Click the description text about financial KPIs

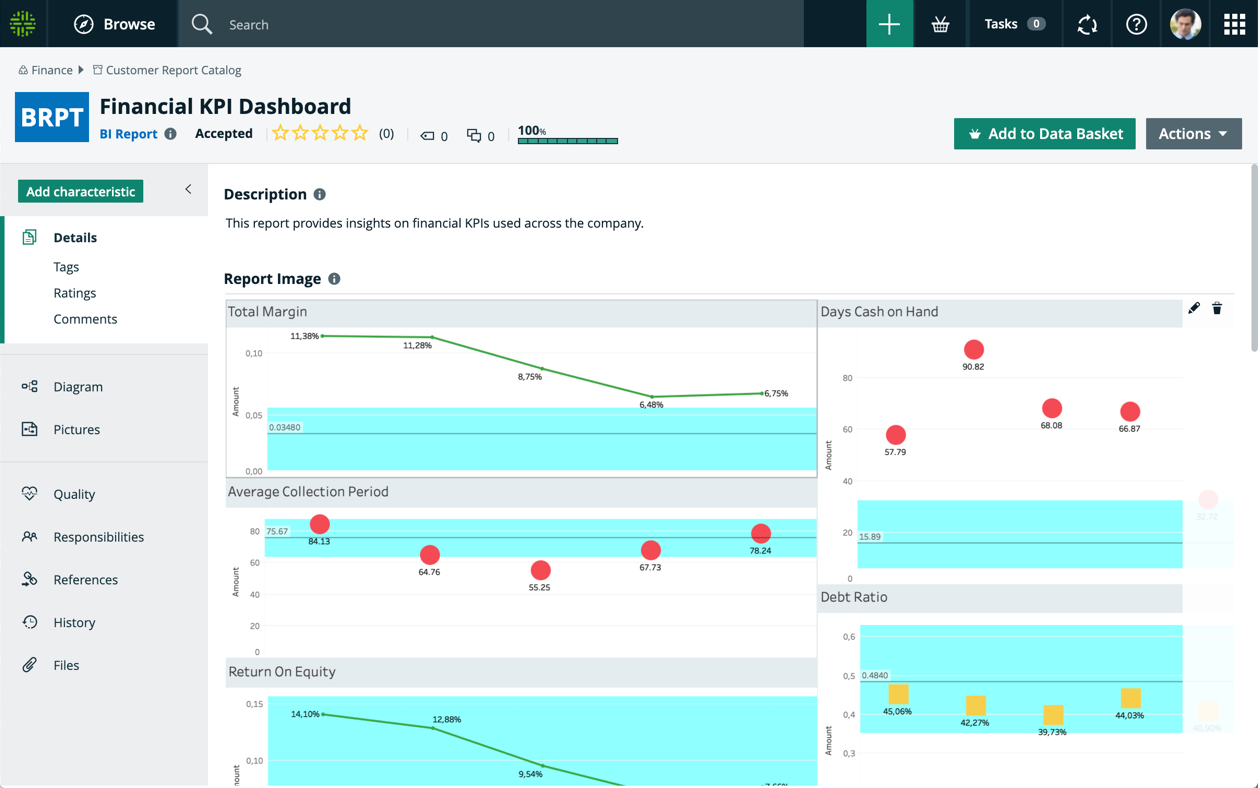tap(434, 223)
